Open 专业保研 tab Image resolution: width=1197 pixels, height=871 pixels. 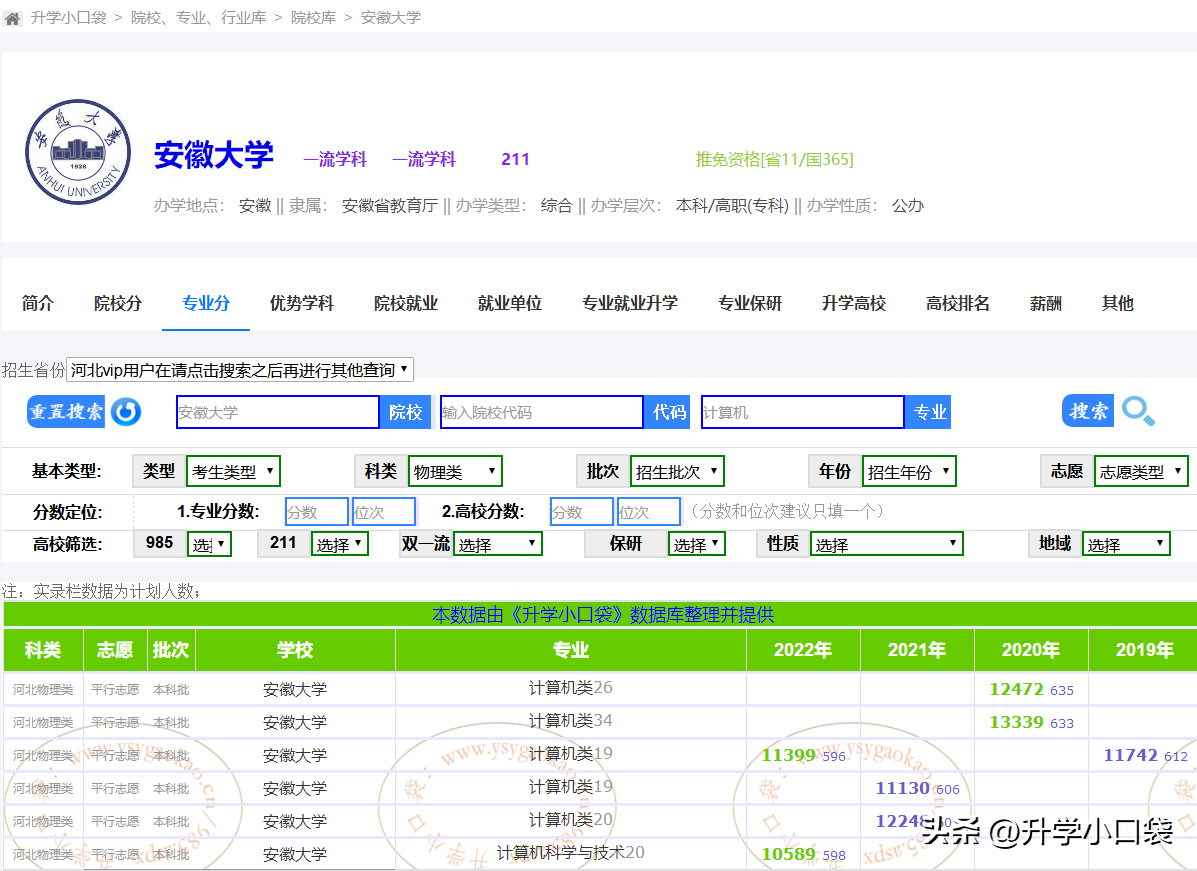click(x=749, y=303)
